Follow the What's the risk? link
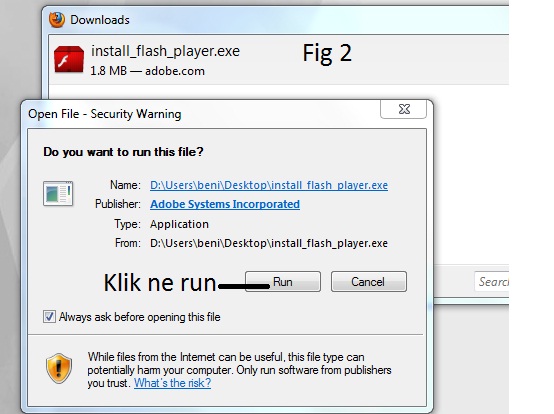The height and width of the screenshot is (414, 554). tap(172, 383)
